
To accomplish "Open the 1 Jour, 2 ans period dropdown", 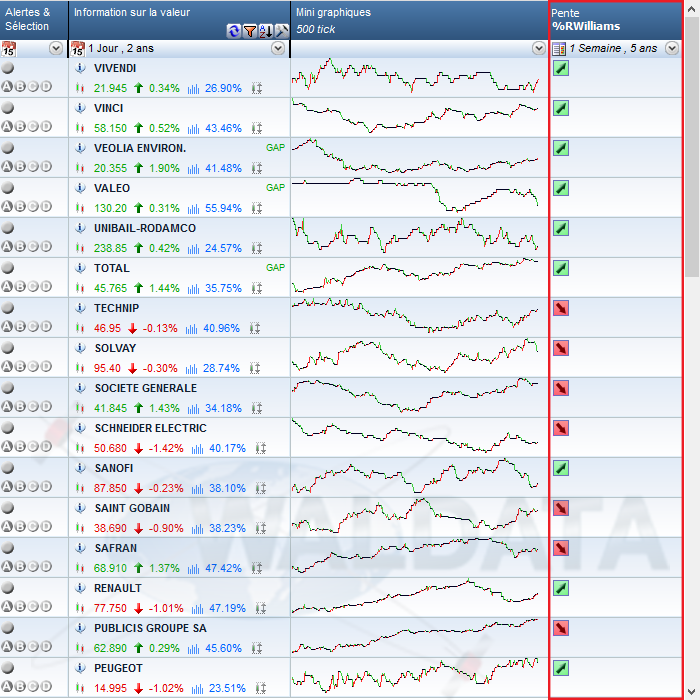I will coord(278,48).
